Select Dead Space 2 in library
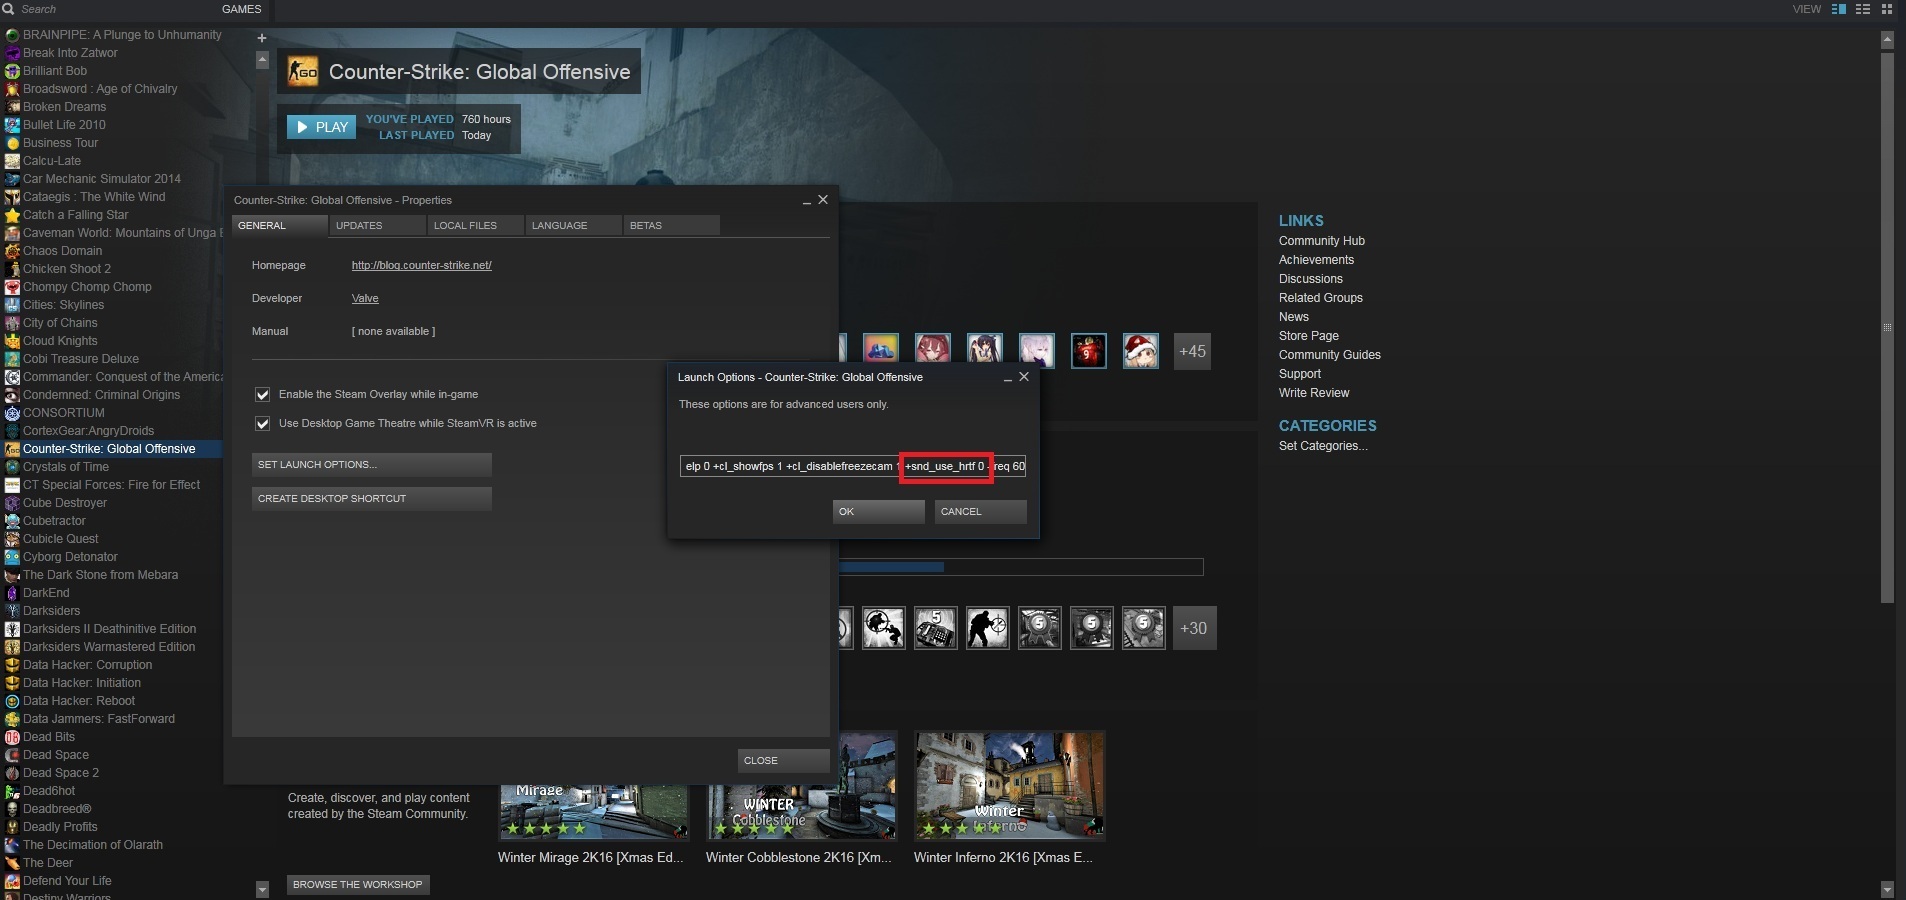The height and width of the screenshot is (900, 1906). [61, 773]
